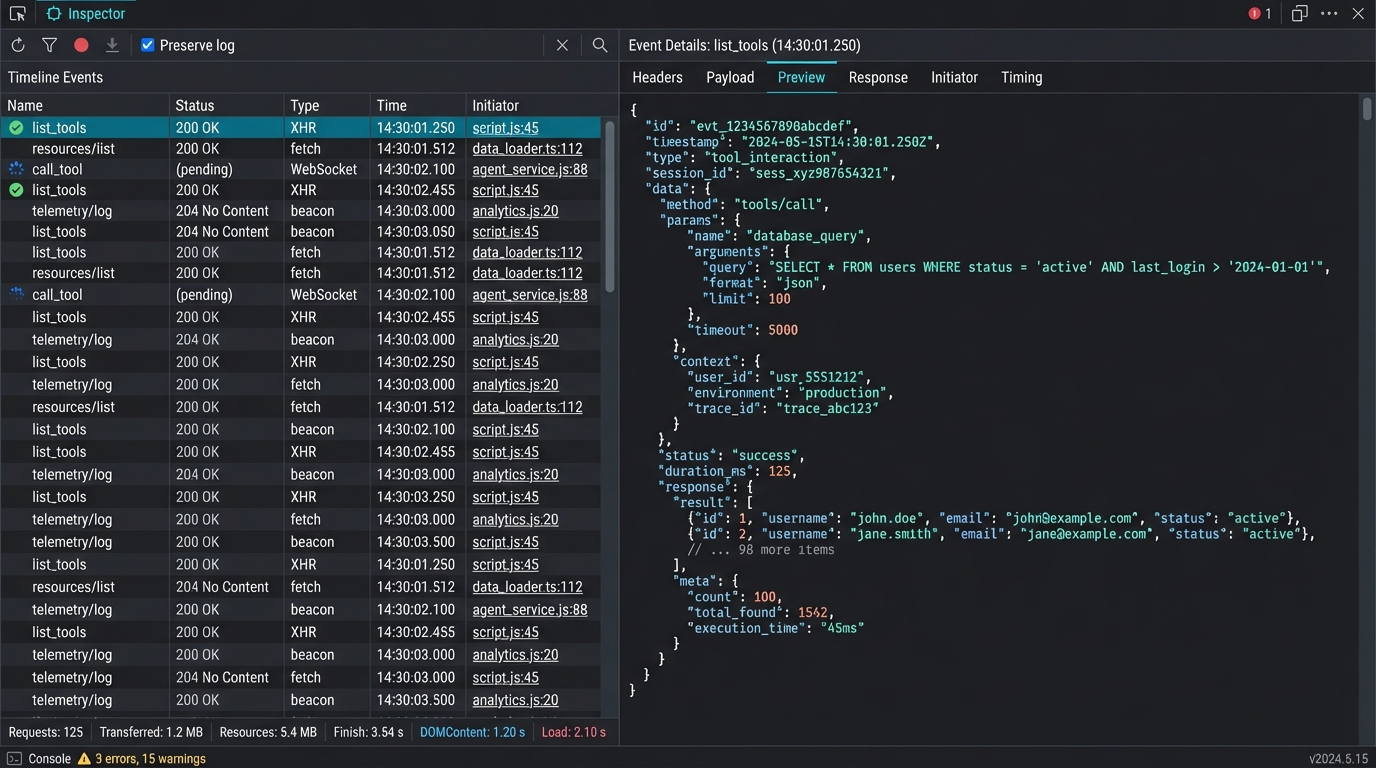The height and width of the screenshot is (768, 1376).
Task: Refresh the timeline events list
Action: click(17, 45)
